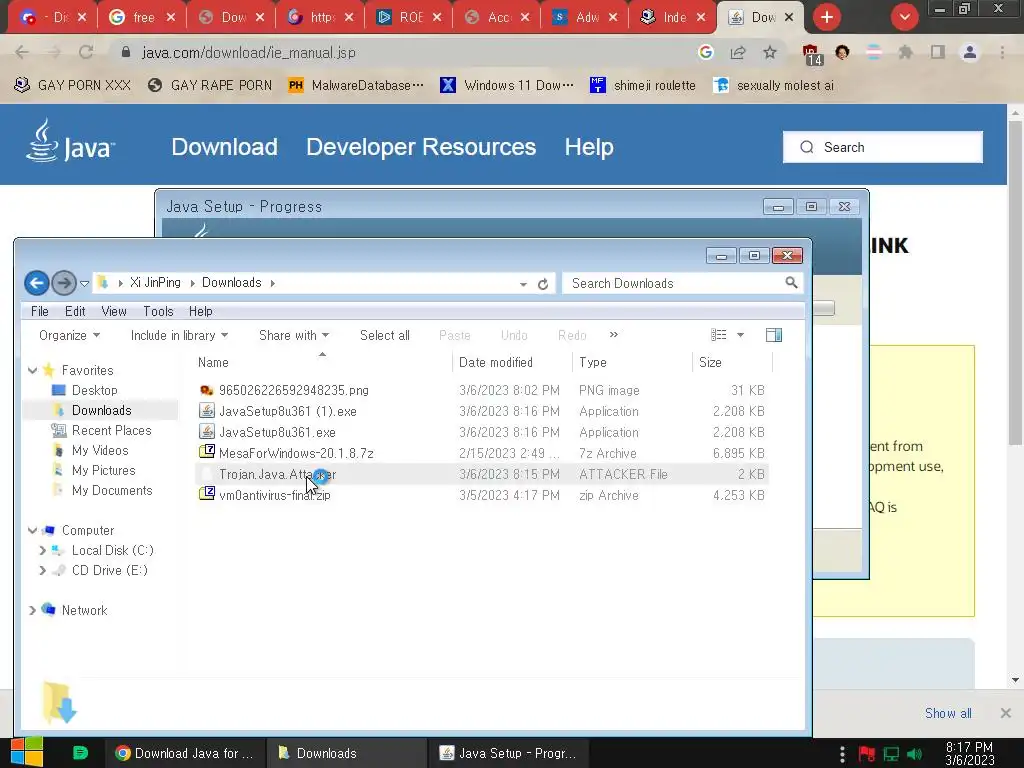Open Windows 11 Dow... bookmark
This screenshot has width=1024, height=768.
507,85
